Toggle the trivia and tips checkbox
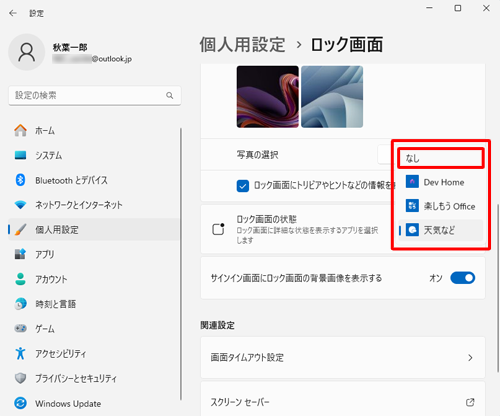The image size is (500, 416). click(x=243, y=186)
